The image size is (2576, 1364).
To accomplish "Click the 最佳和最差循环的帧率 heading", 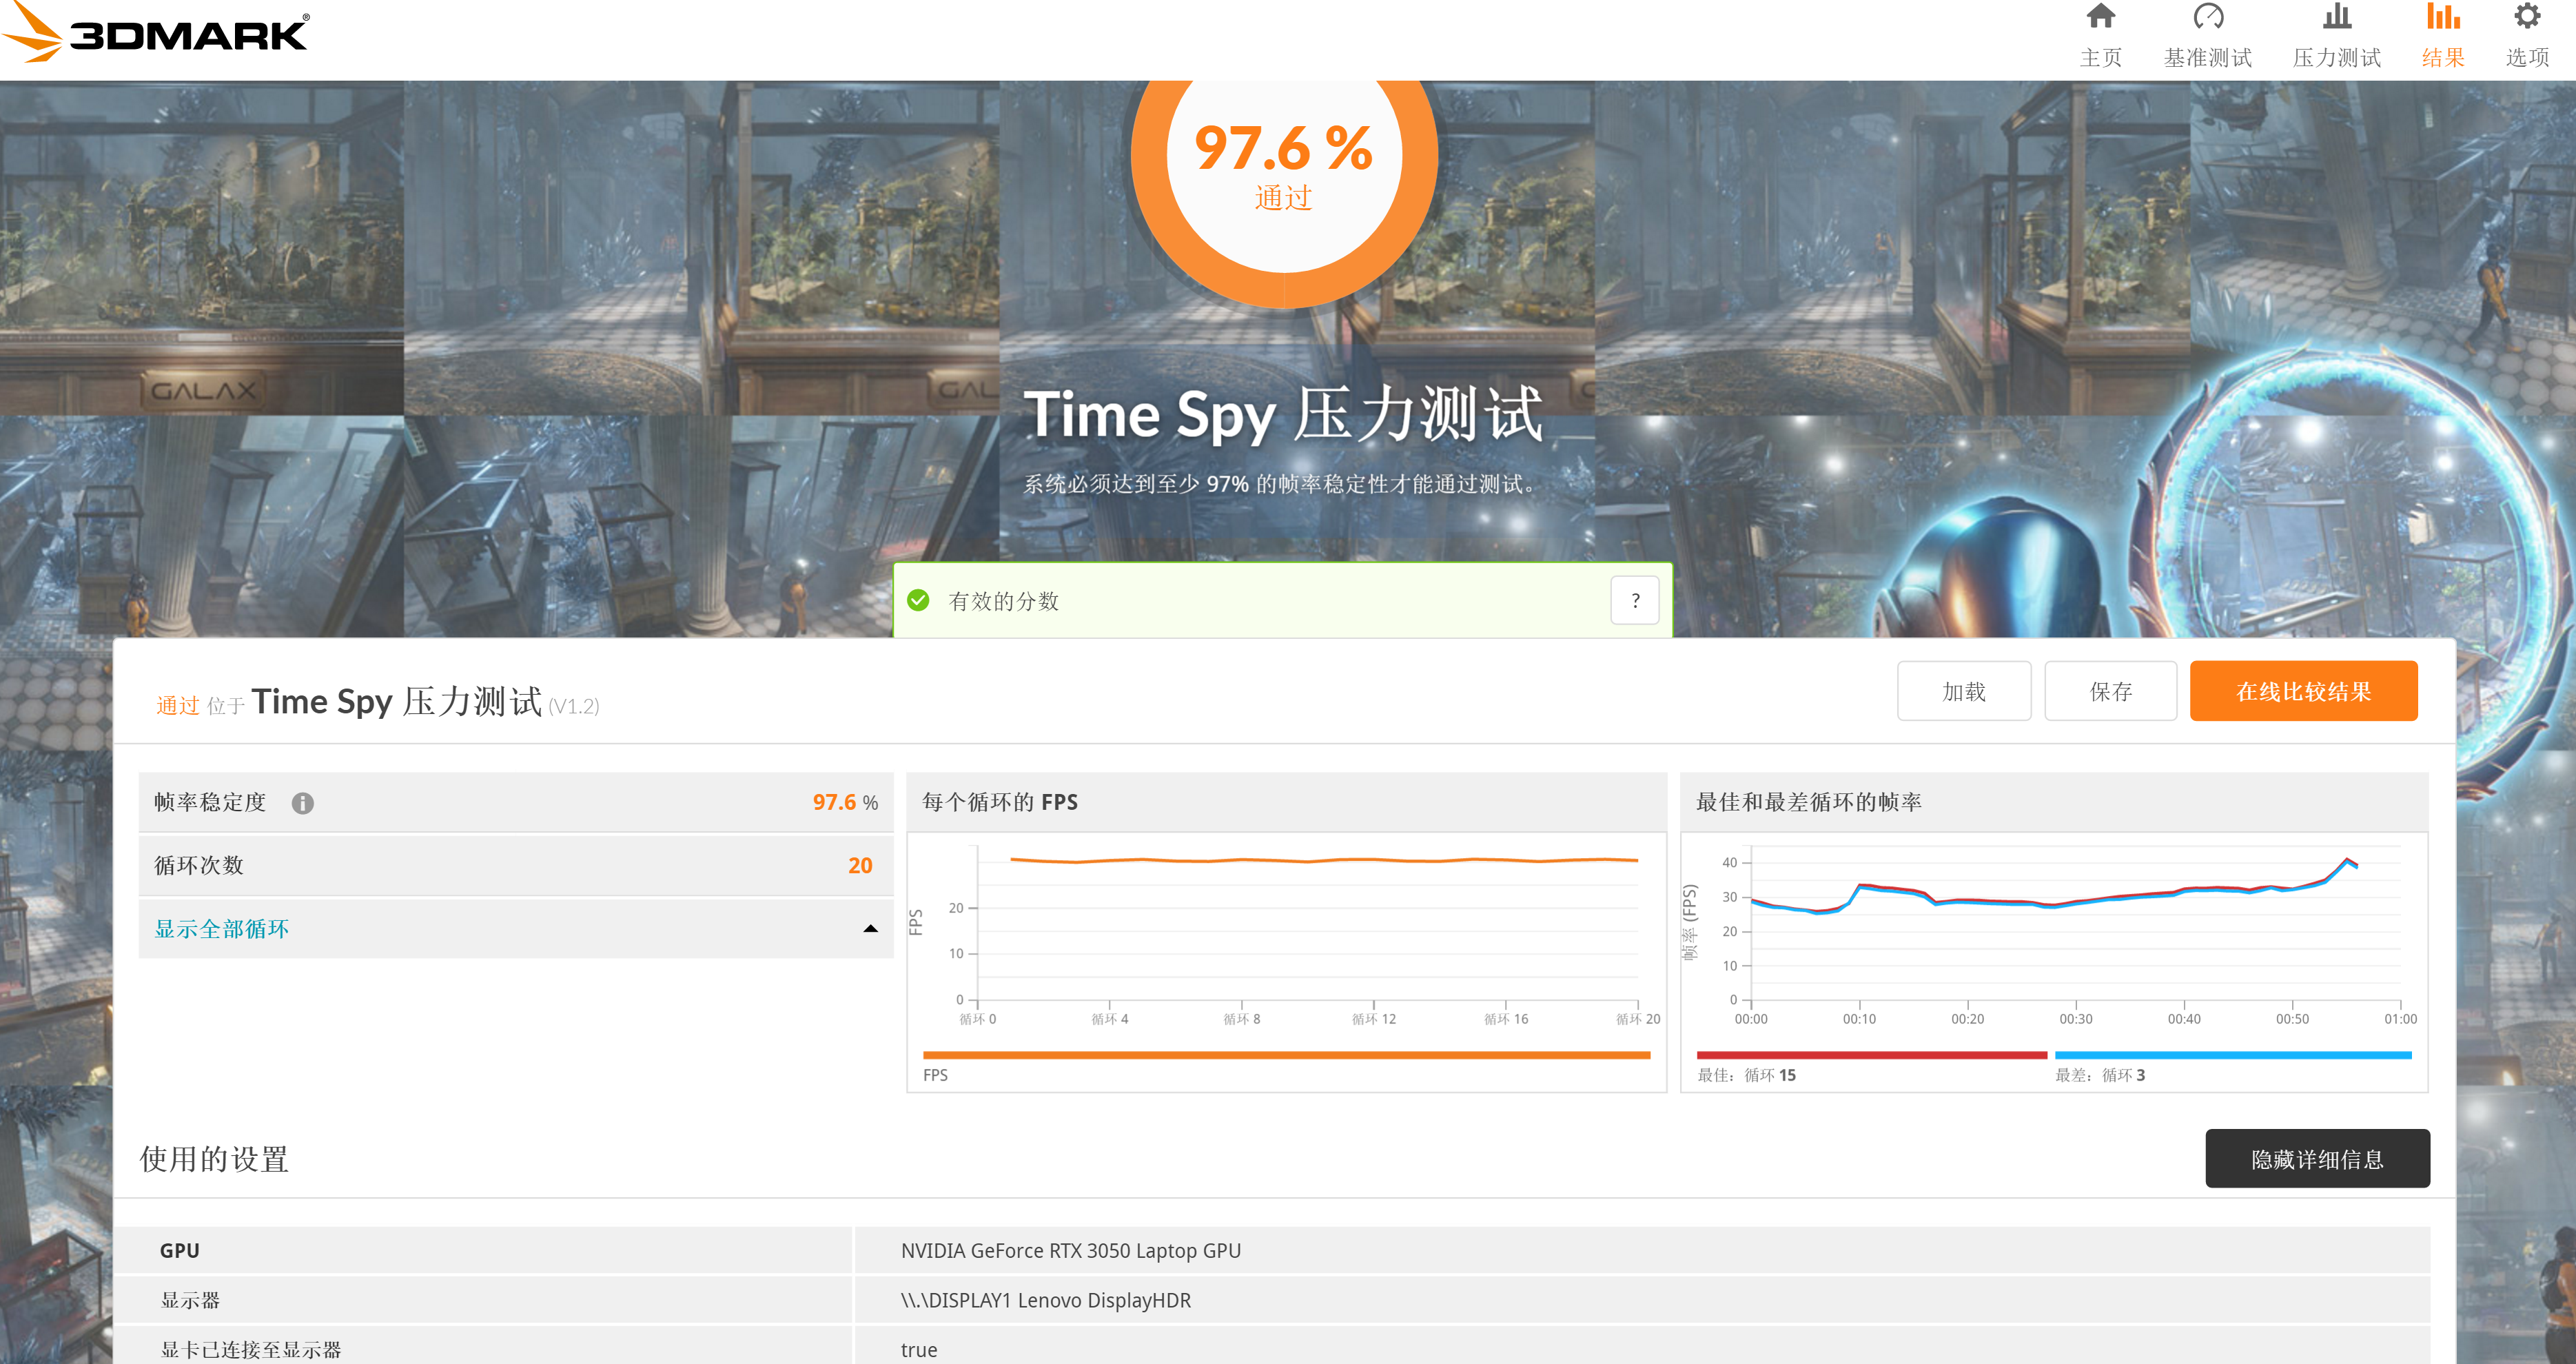I will click(x=1809, y=802).
